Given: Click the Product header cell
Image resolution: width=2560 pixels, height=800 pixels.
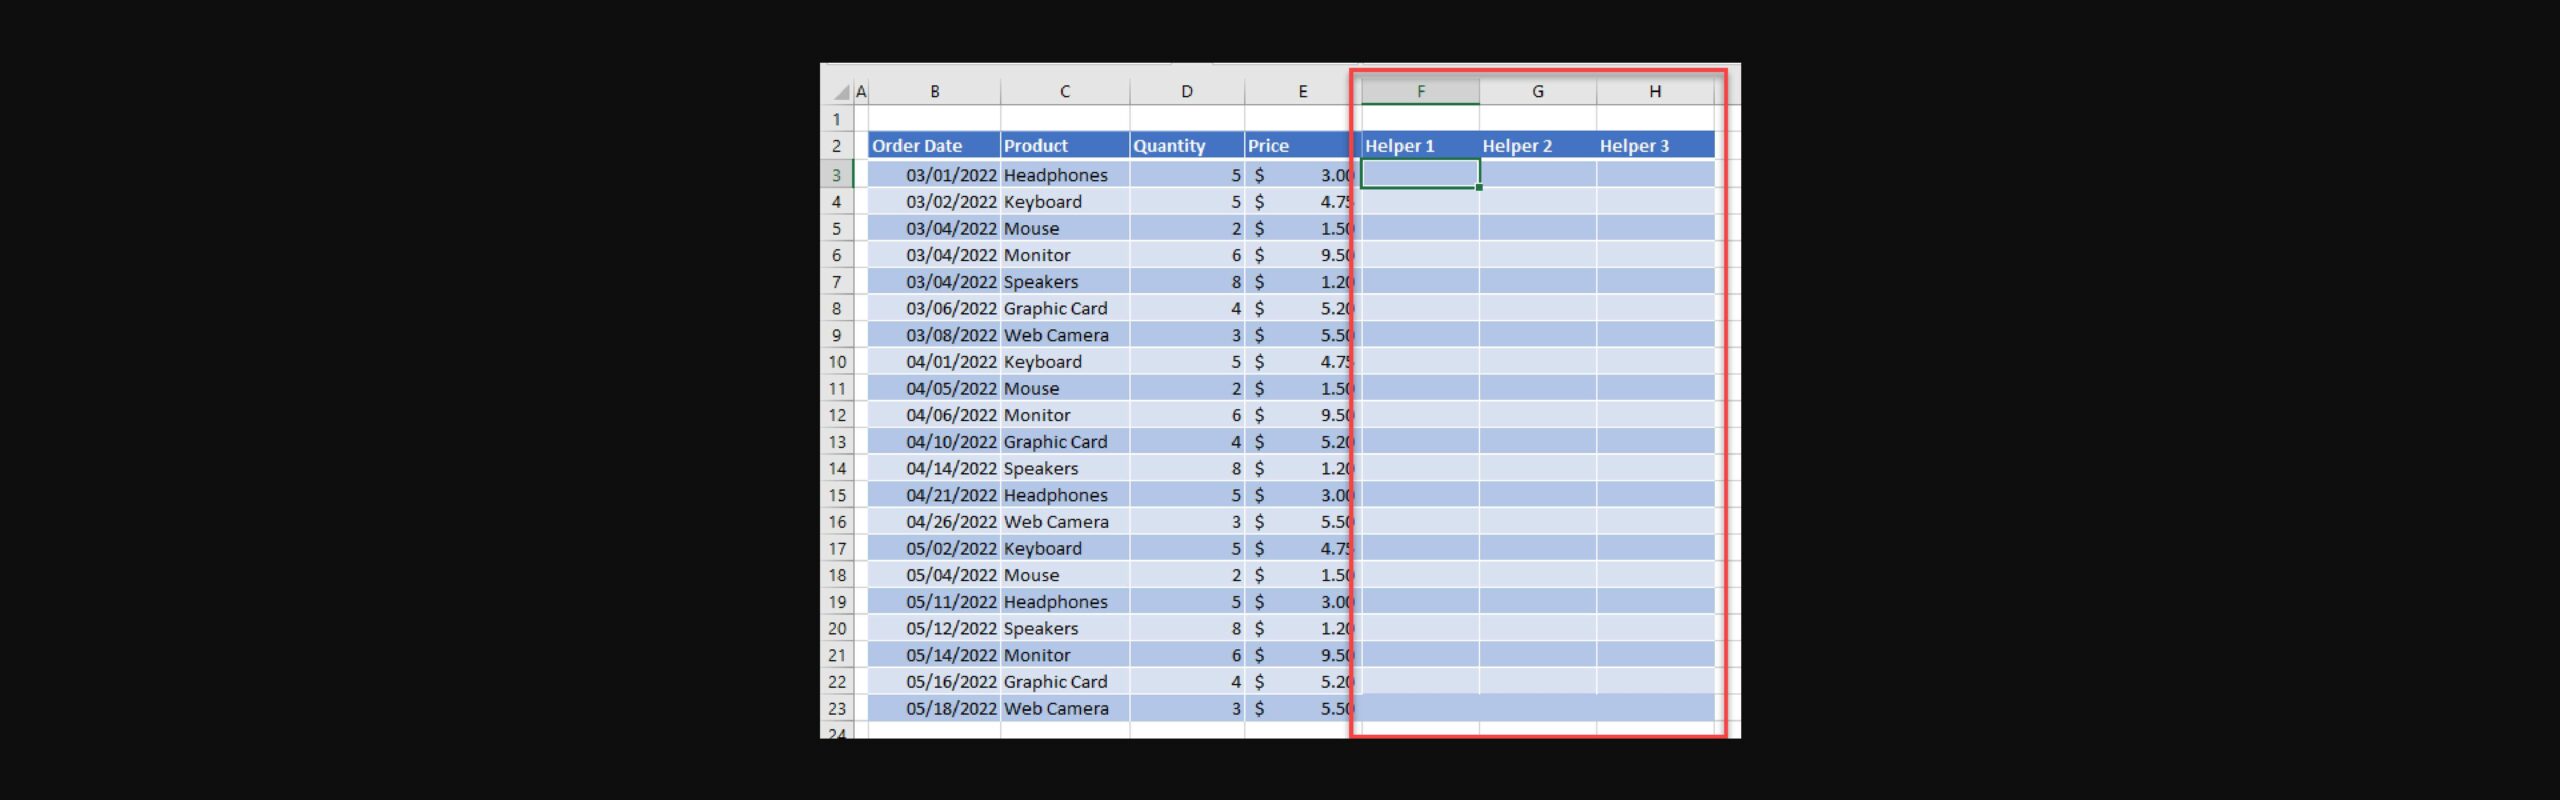Looking at the screenshot, I should click(1065, 146).
